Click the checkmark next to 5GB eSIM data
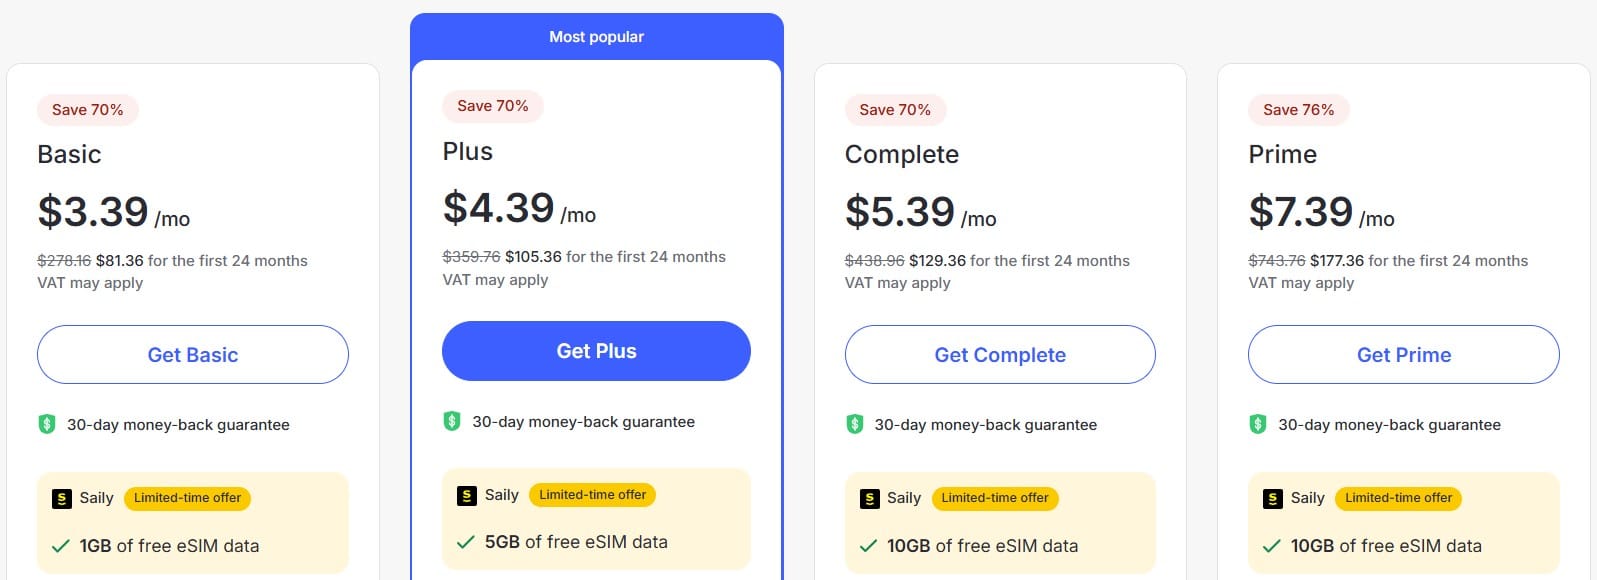Screen dimensions: 1597x580 [x=466, y=542]
